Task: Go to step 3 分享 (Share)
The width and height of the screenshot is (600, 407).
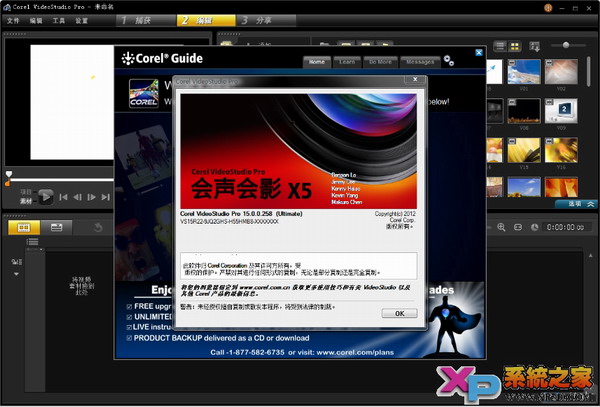Action: click(266, 20)
